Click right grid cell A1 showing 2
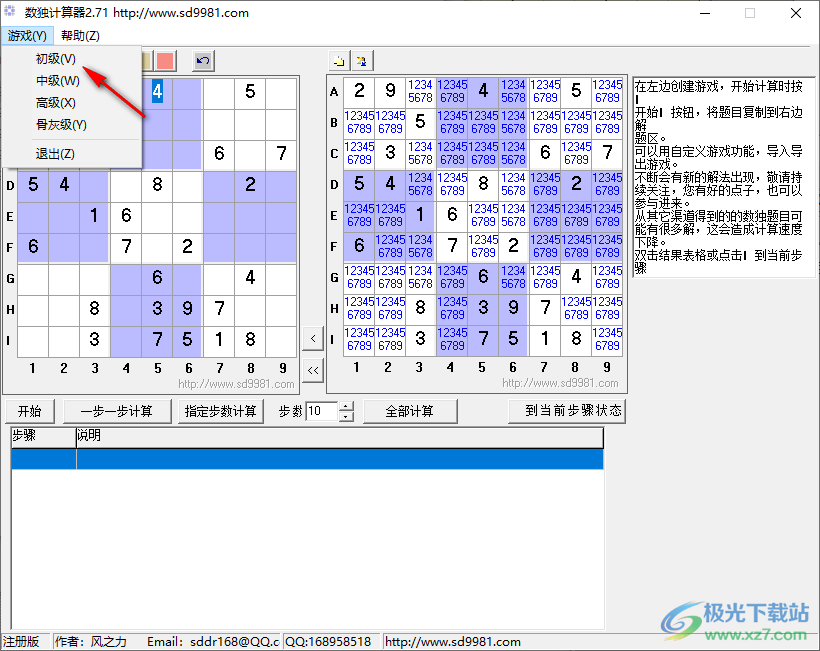820x651 pixels. [x=359, y=91]
